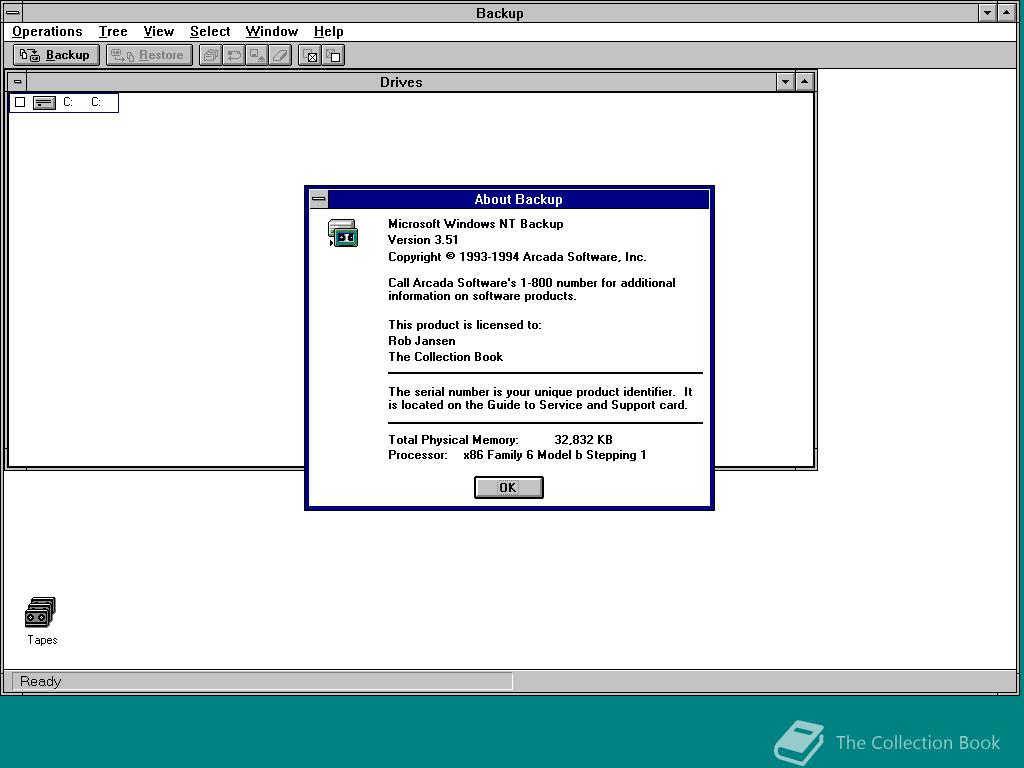Open the Select menu

click(210, 31)
